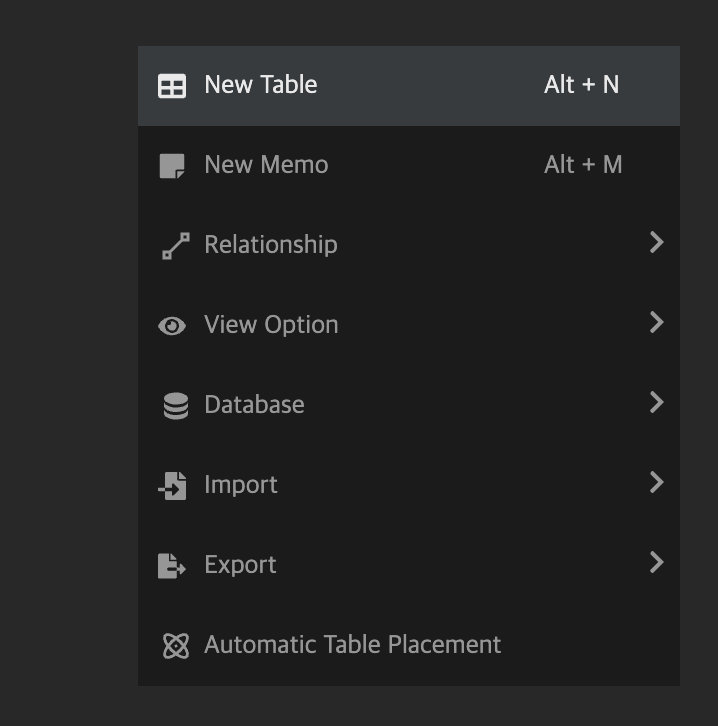Viewport: 718px width, 726px height.
Task: Click the Export file arrow icon
Action: click(x=172, y=566)
